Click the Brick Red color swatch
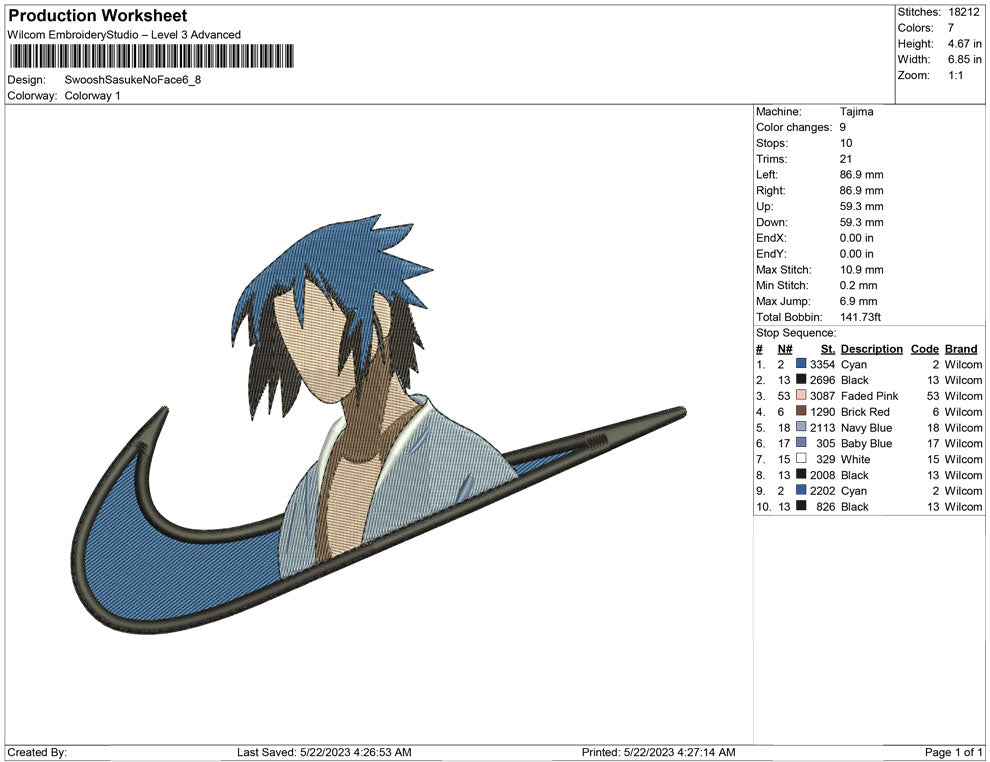 tap(801, 411)
